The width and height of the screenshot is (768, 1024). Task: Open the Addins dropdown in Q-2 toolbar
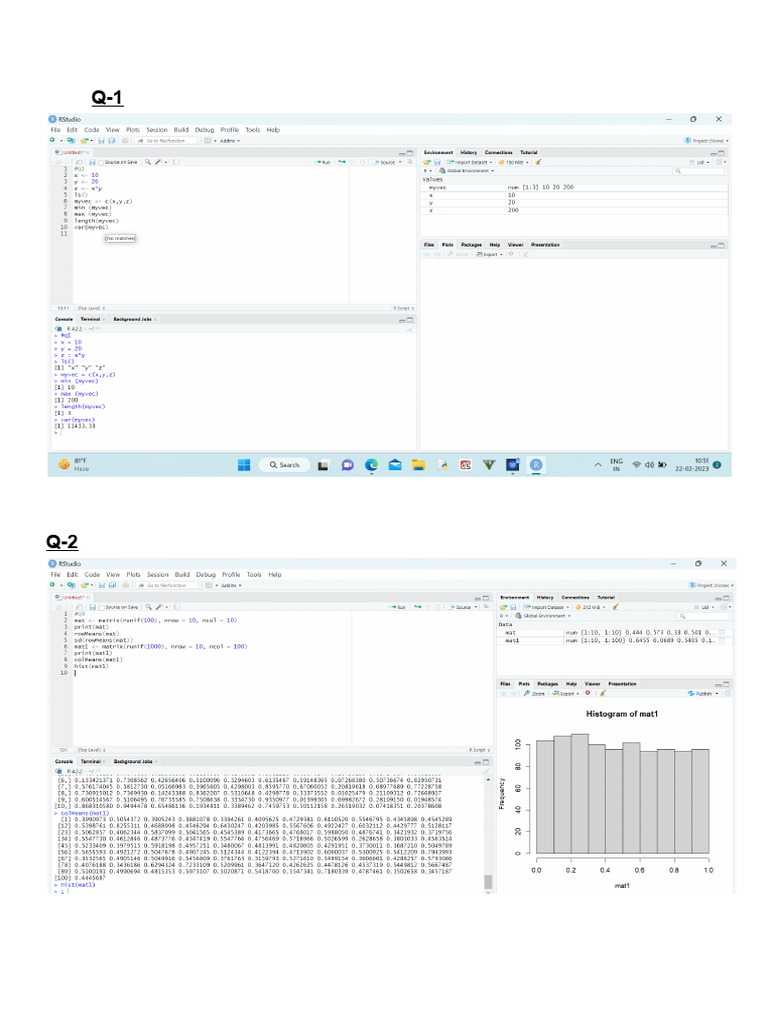[x=230, y=585]
